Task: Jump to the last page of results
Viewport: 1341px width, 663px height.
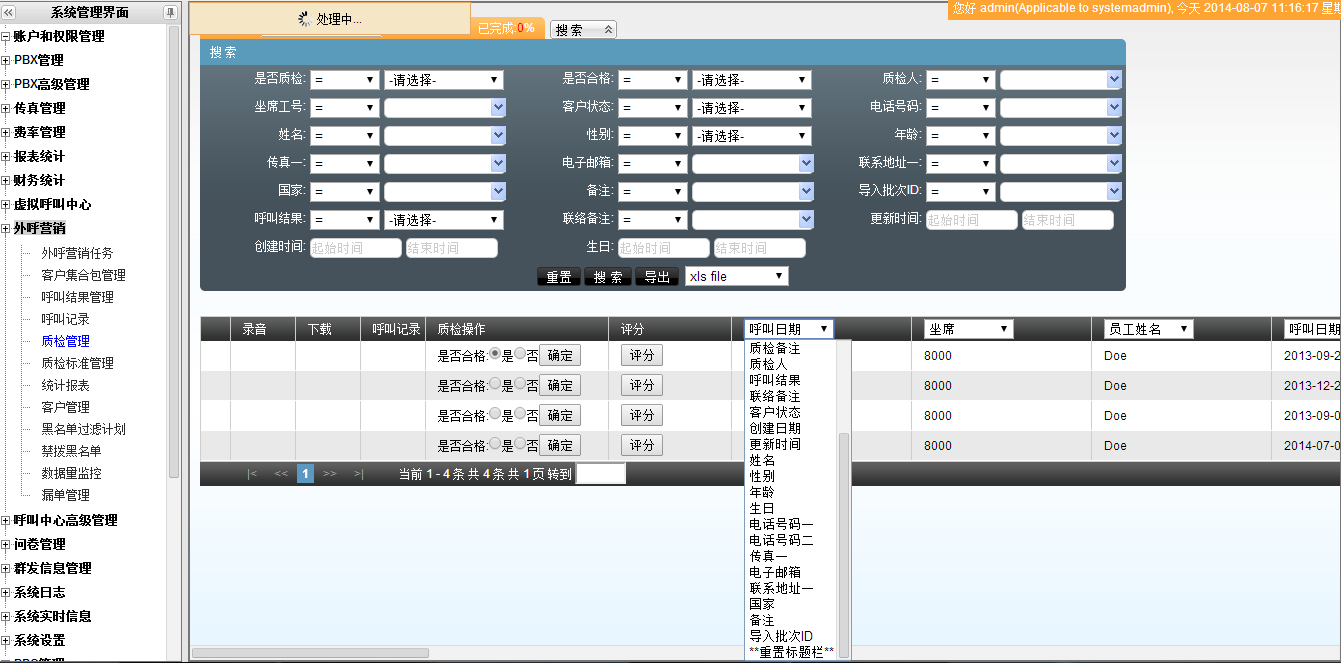Action: pos(358,474)
